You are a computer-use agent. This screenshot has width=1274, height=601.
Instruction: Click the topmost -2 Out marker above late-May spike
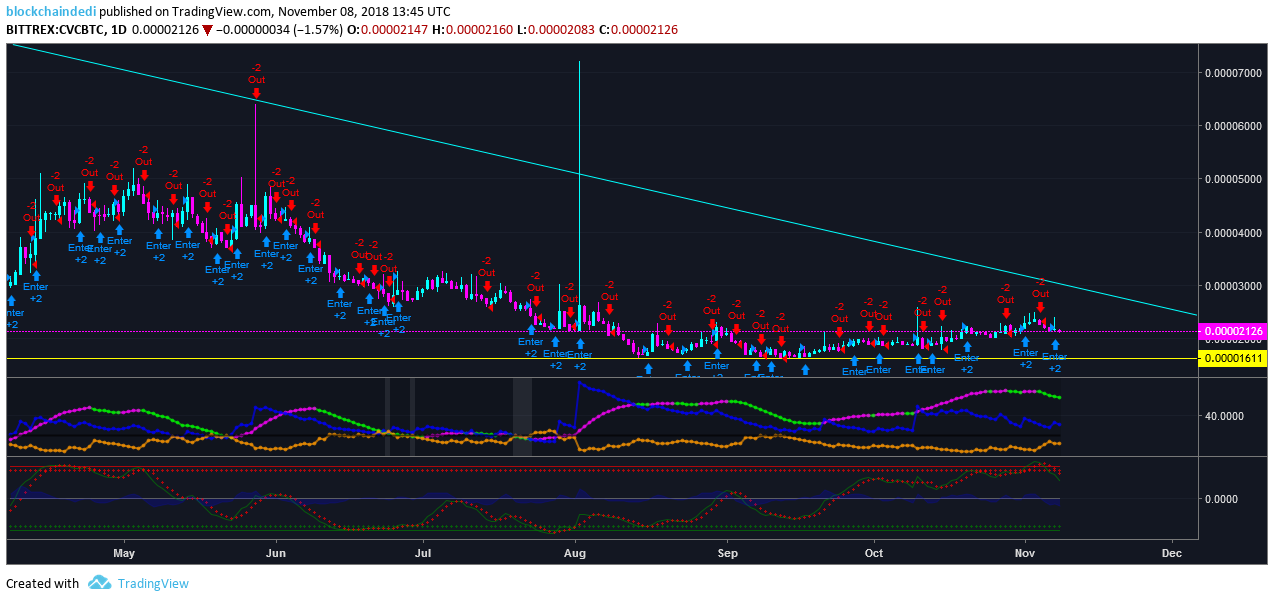click(x=257, y=80)
